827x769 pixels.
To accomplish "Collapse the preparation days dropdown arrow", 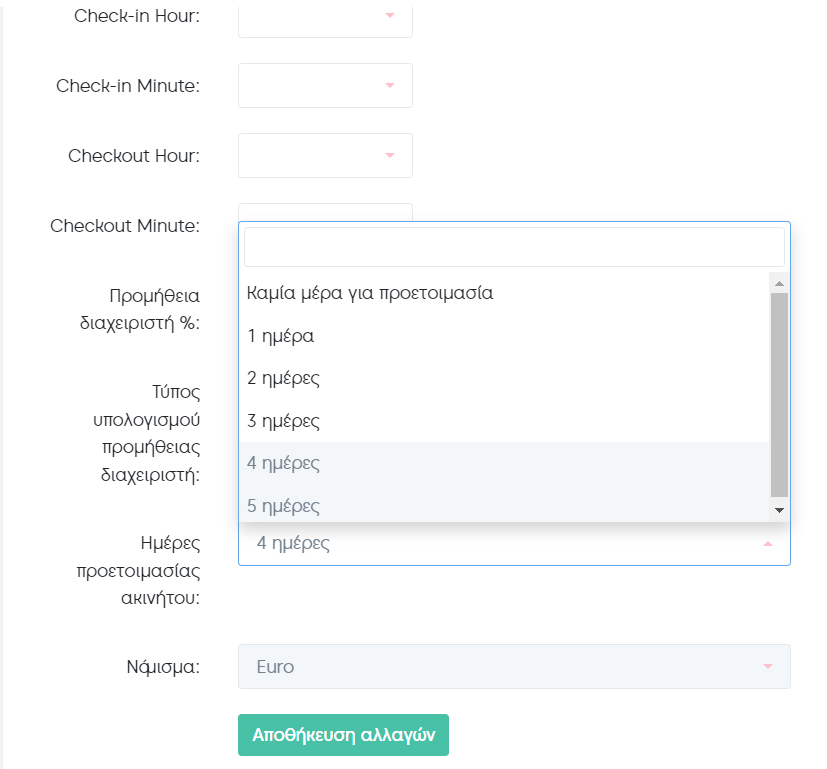I will [x=768, y=543].
